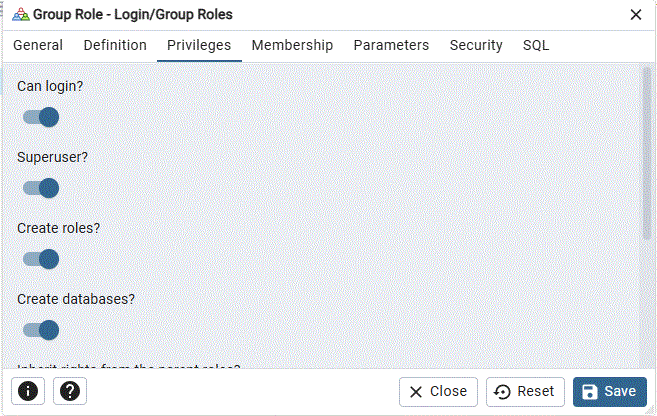
Task: Turn off Create roles switch
Action: coord(41,260)
